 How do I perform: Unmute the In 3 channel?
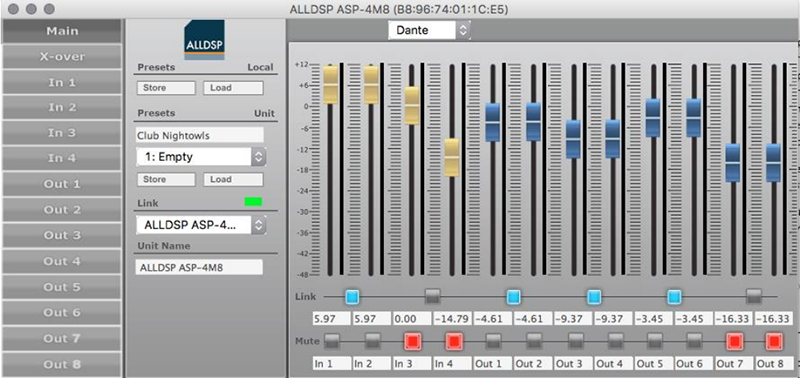(412, 341)
